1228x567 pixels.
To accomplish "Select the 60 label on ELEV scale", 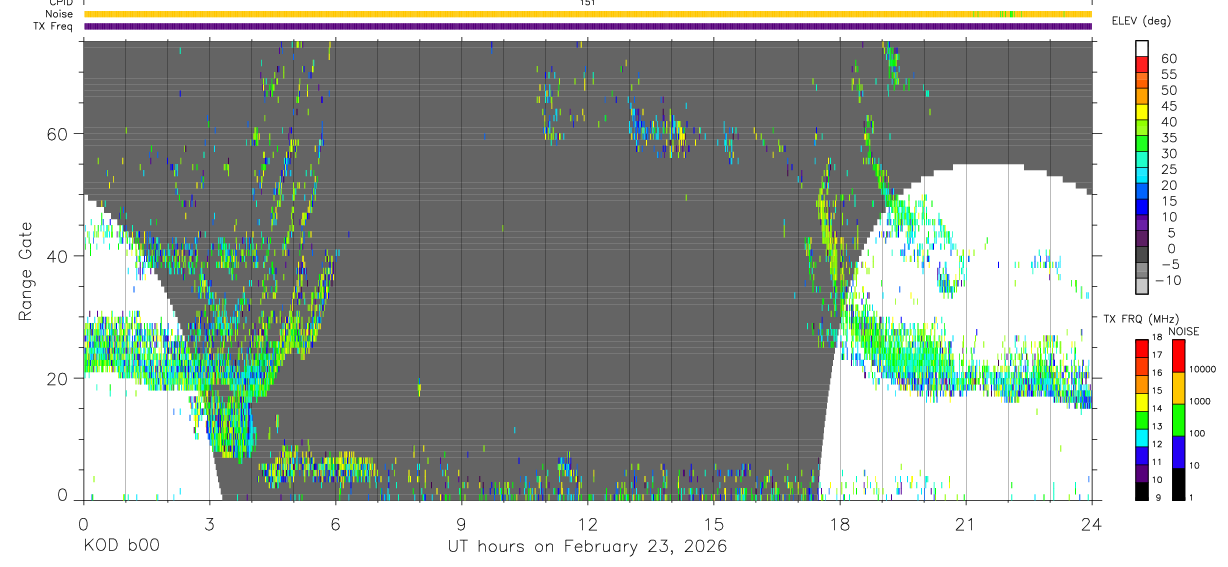I will coord(1170,58).
